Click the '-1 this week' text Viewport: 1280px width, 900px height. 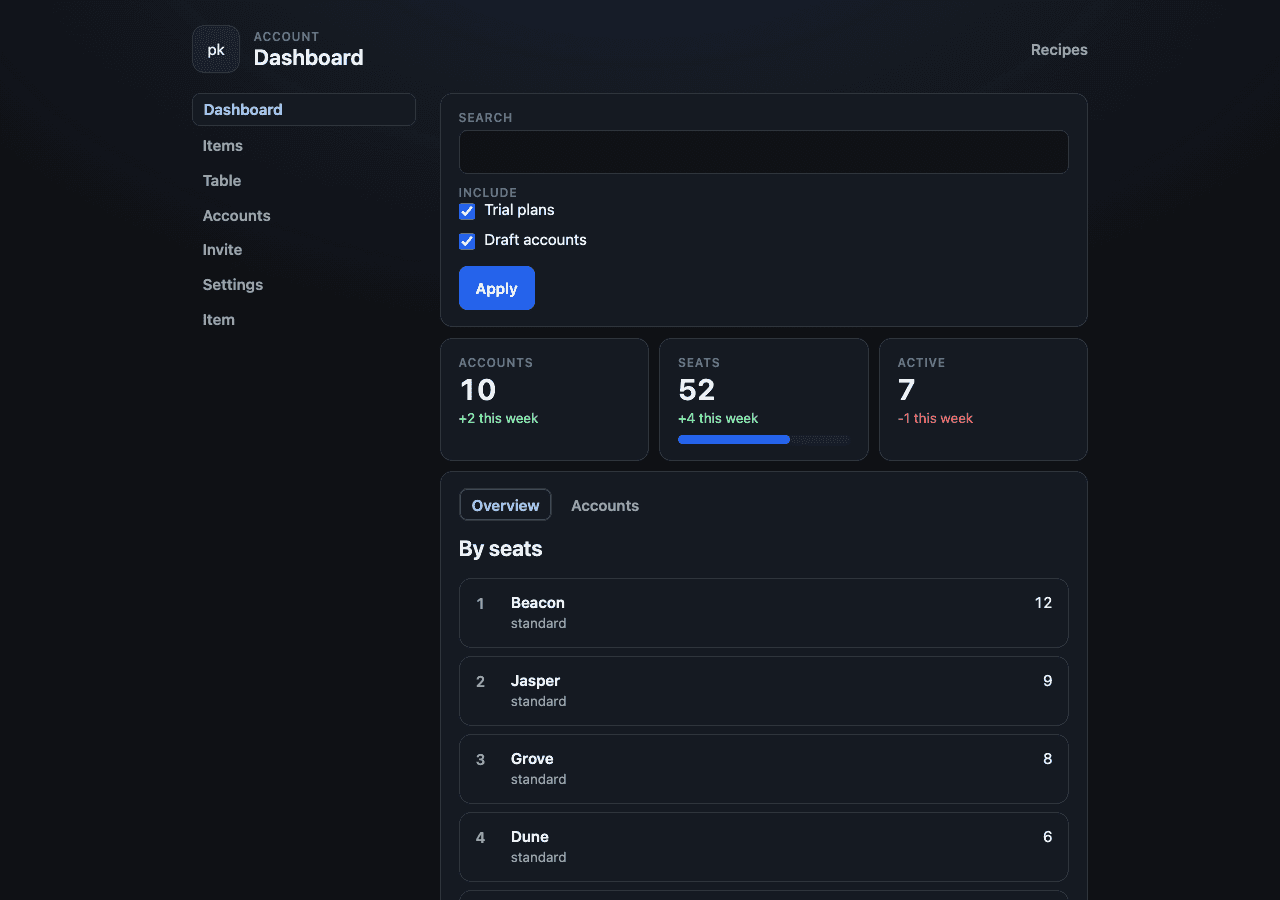(935, 418)
